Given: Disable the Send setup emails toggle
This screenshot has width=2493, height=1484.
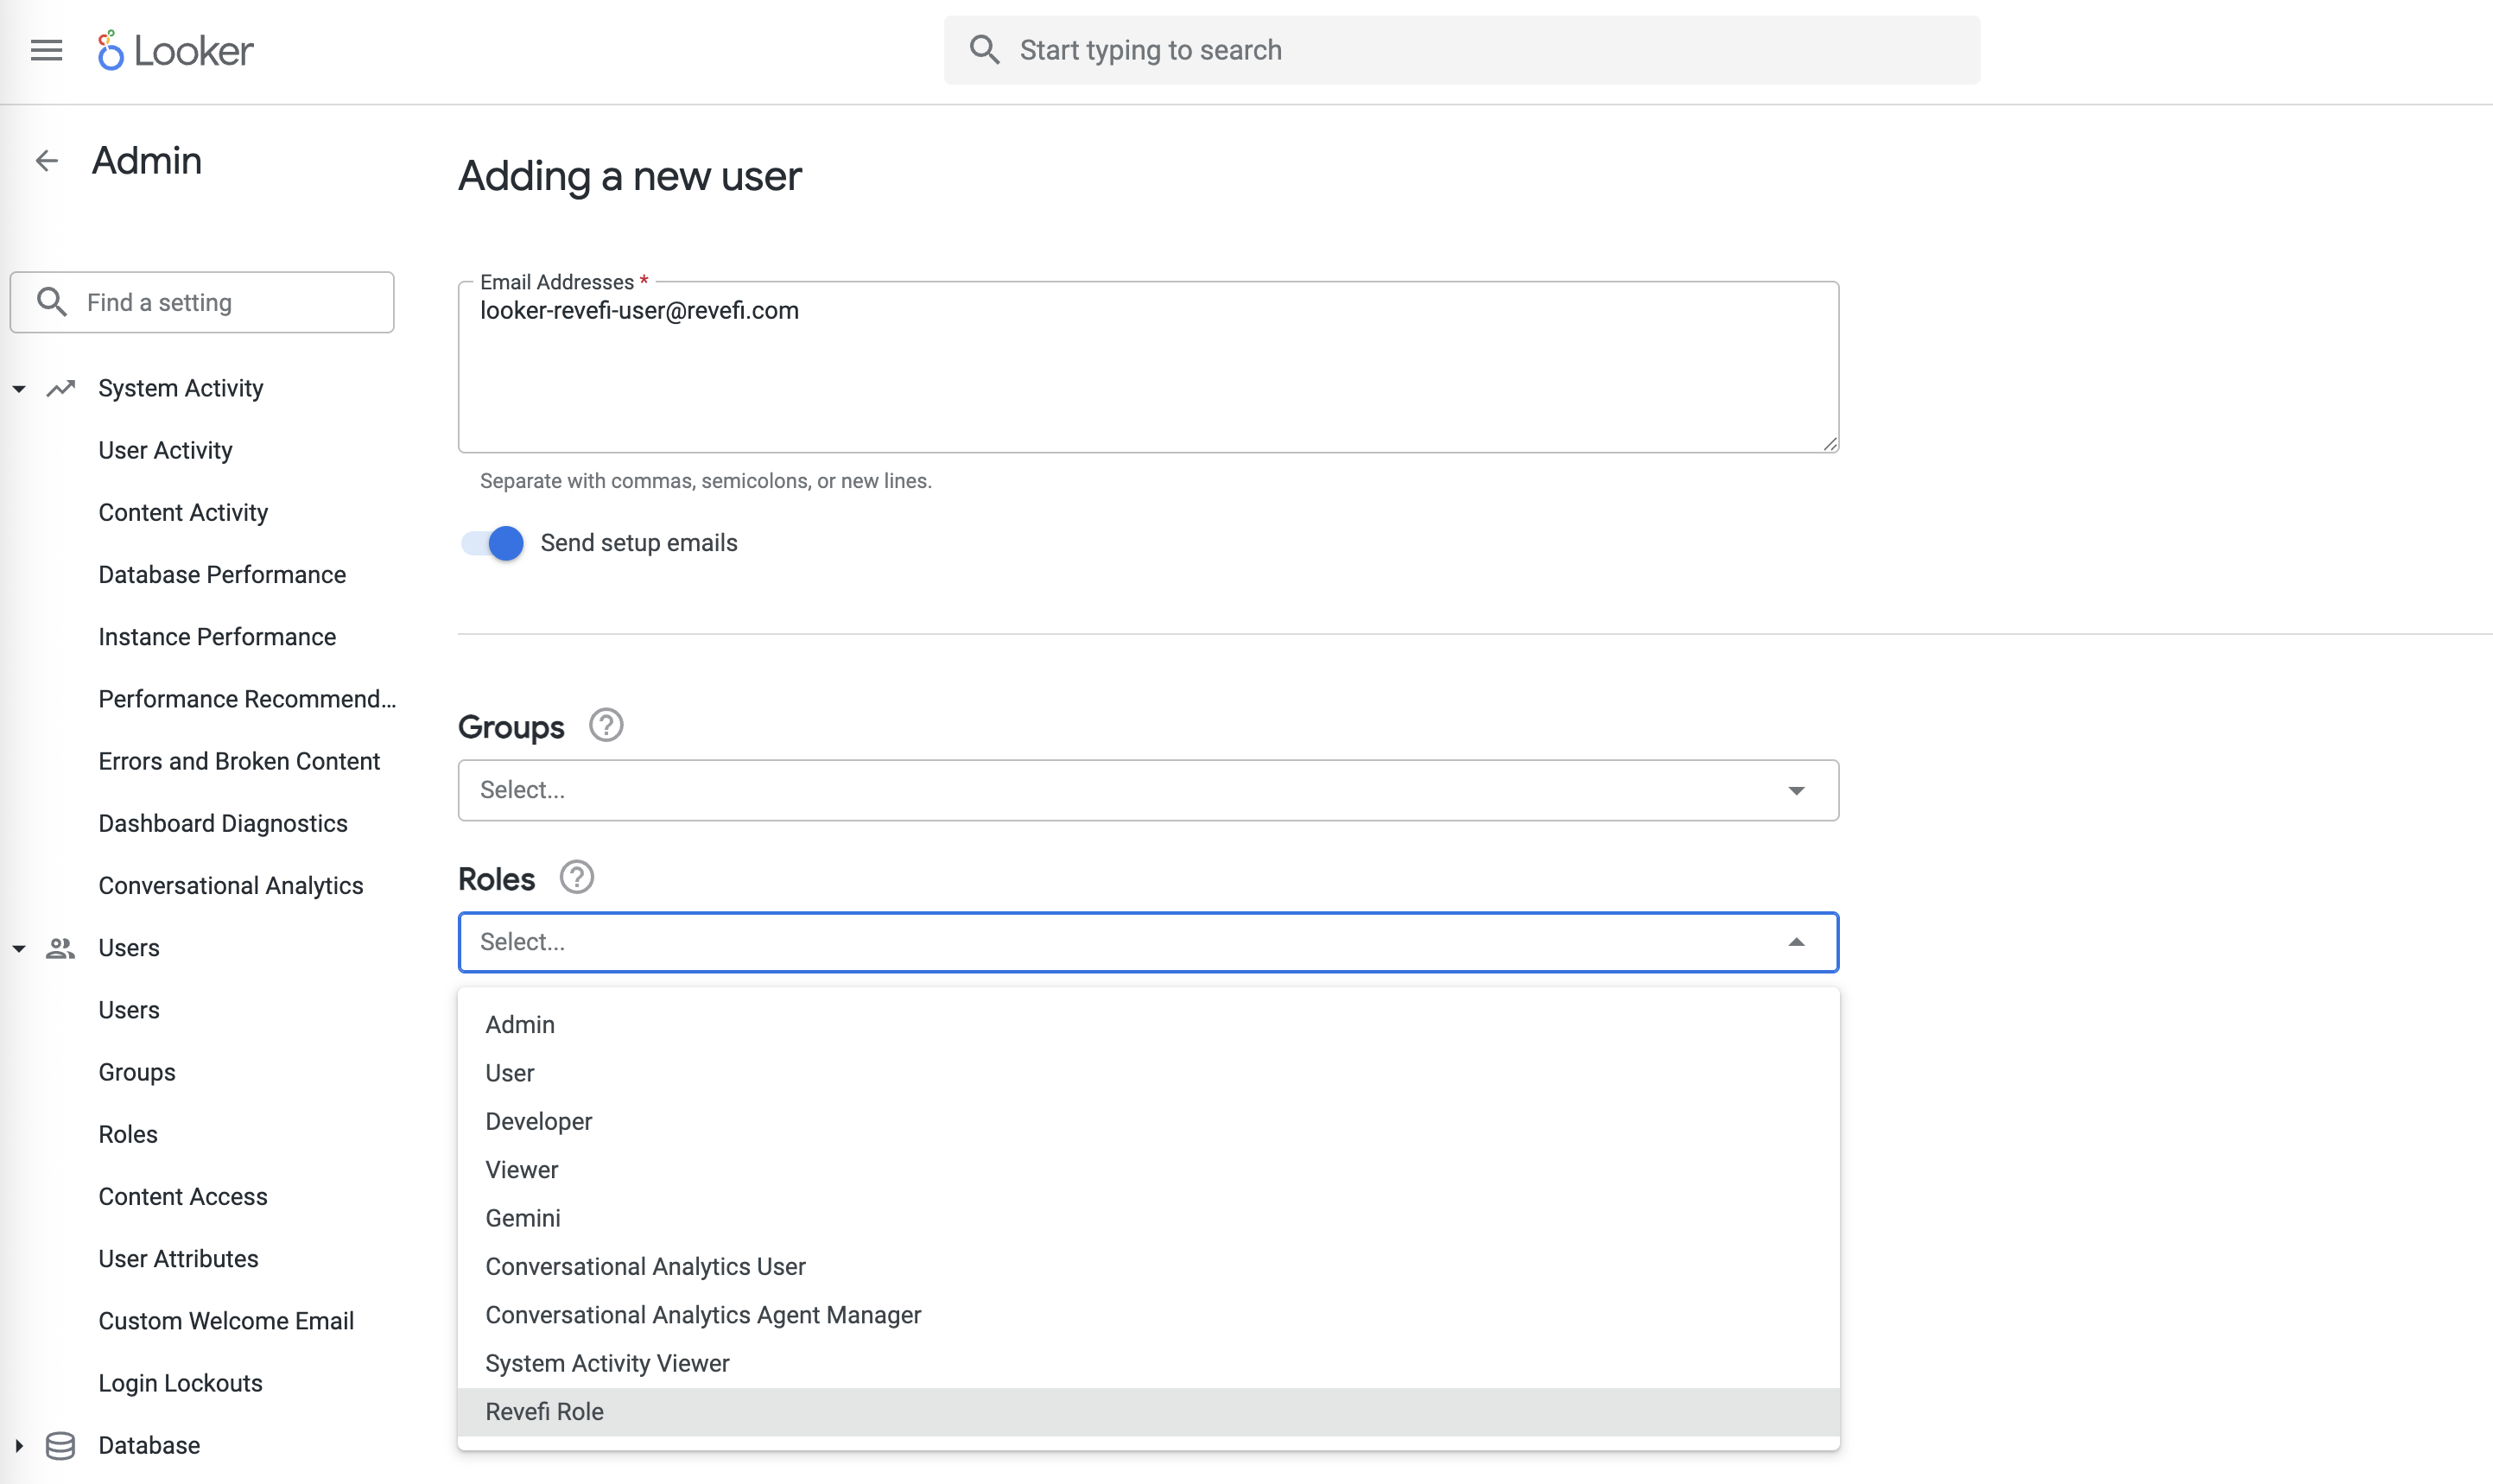Looking at the screenshot, I should click(x=493, y=543).
